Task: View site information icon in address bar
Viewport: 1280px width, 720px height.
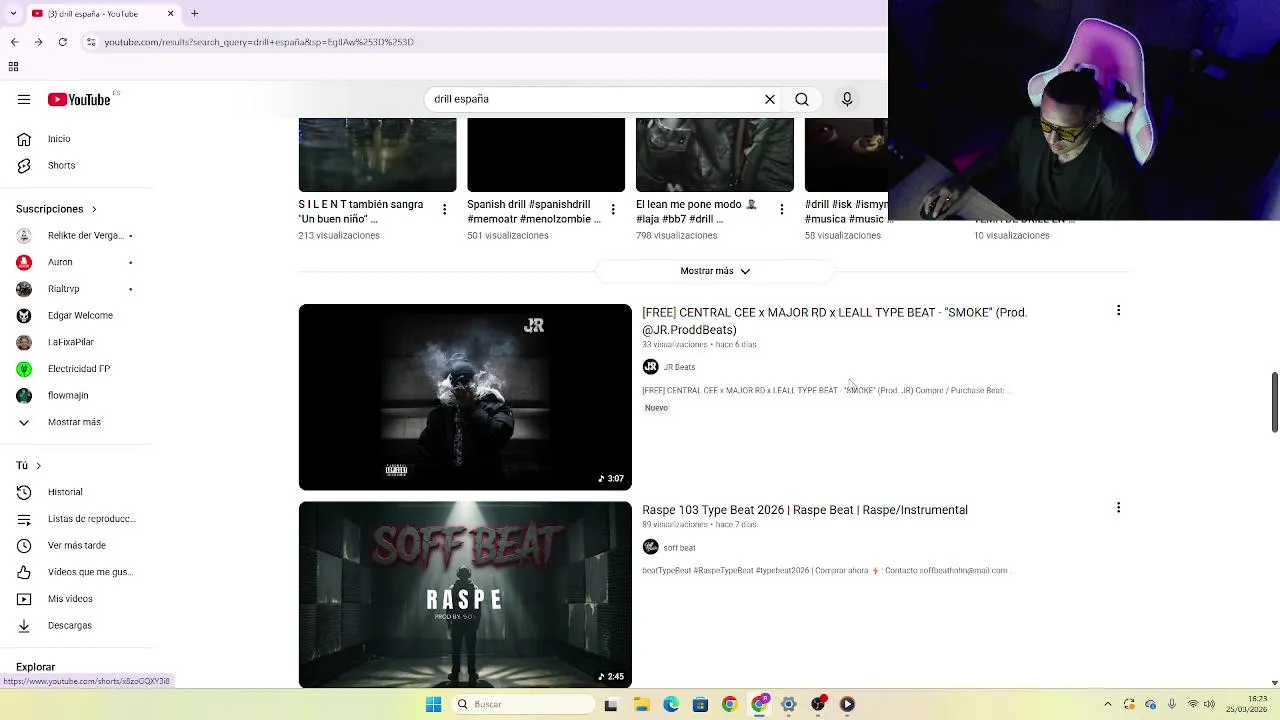Action: pyautogui.click(x=91, y=42)
